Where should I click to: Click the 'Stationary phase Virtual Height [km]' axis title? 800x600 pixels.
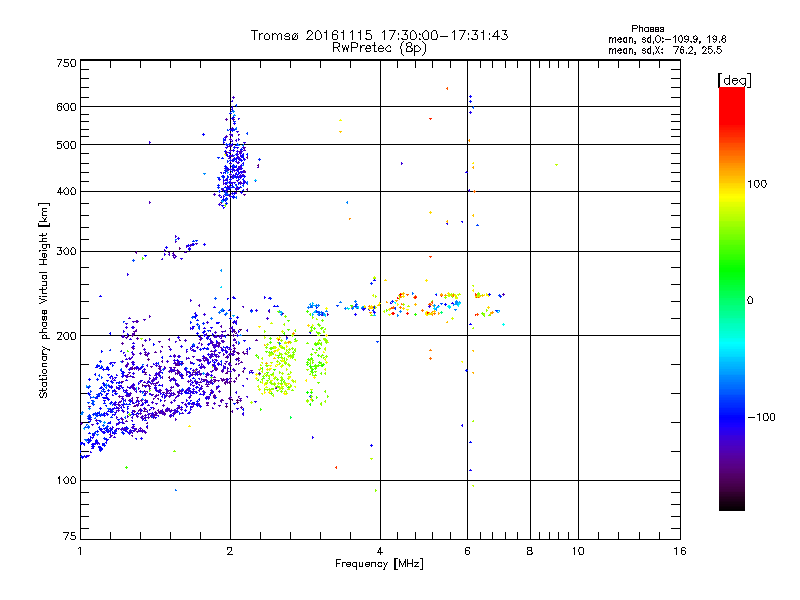(44, 300)
